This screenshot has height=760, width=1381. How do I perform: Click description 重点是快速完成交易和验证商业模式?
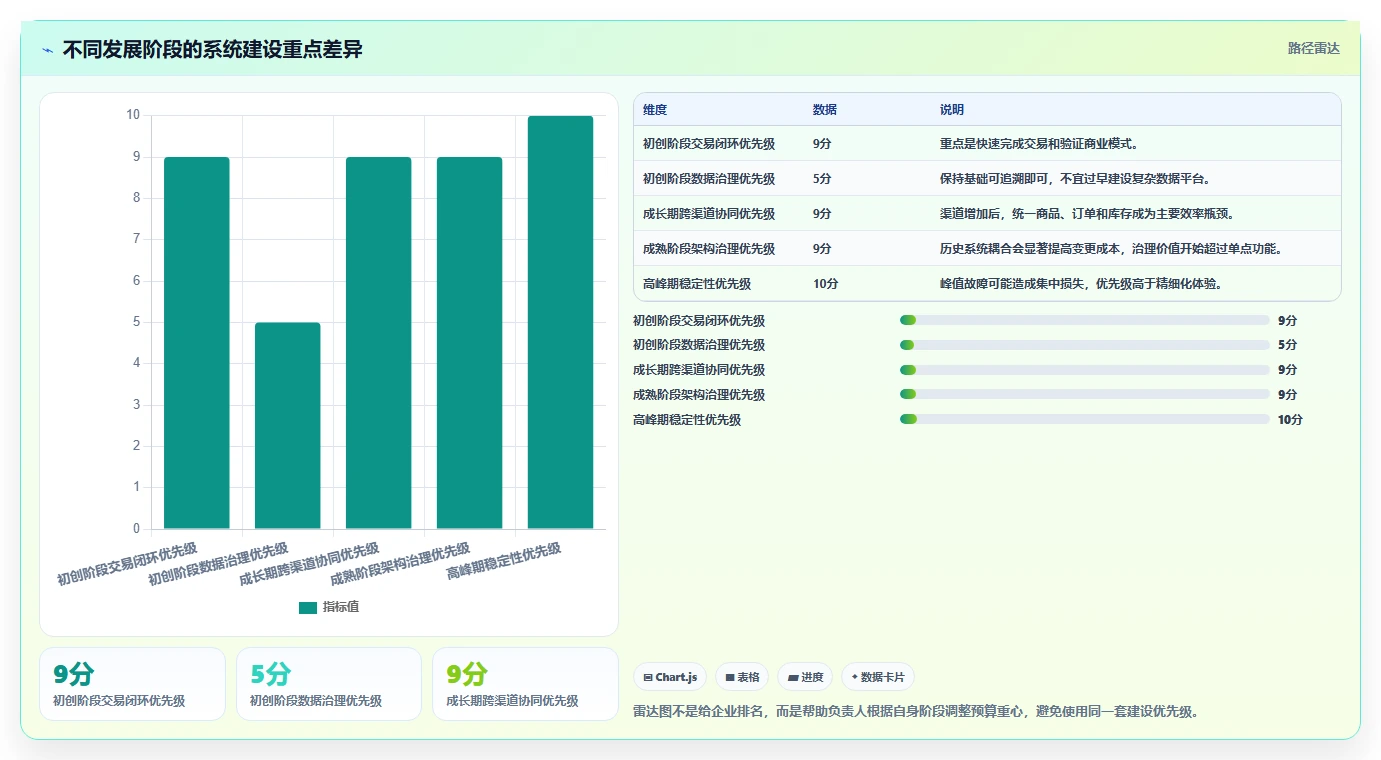[x=1039, y=144]
